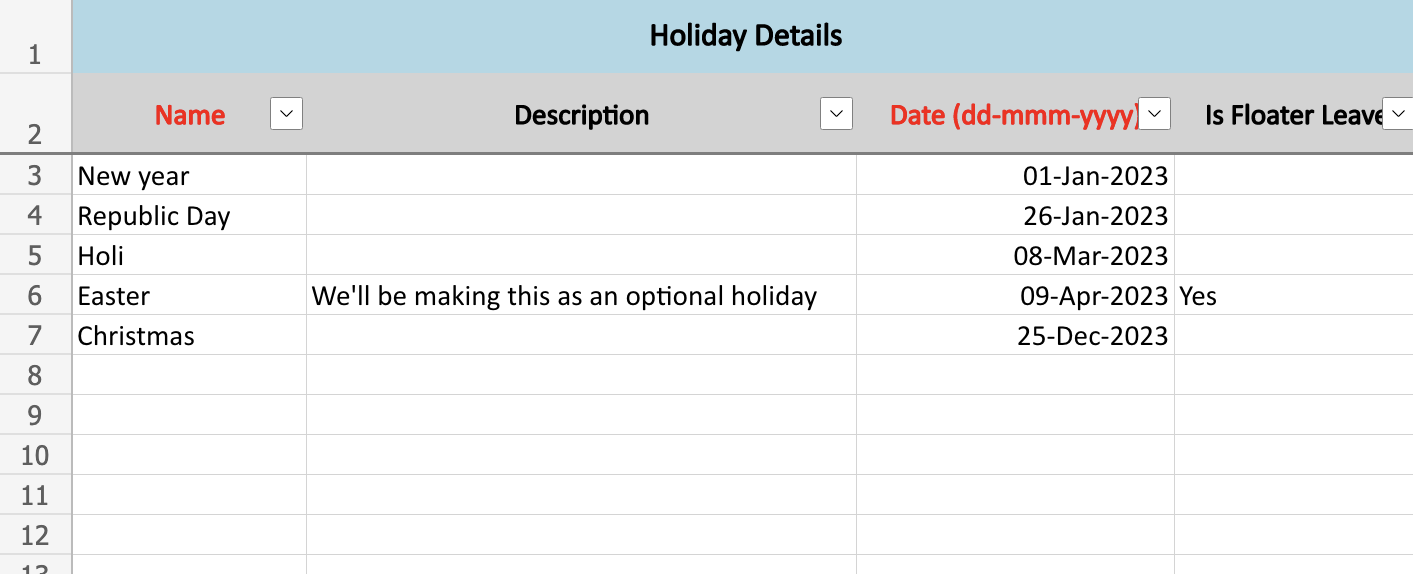Open the Date column filter dropdown

1155,115
